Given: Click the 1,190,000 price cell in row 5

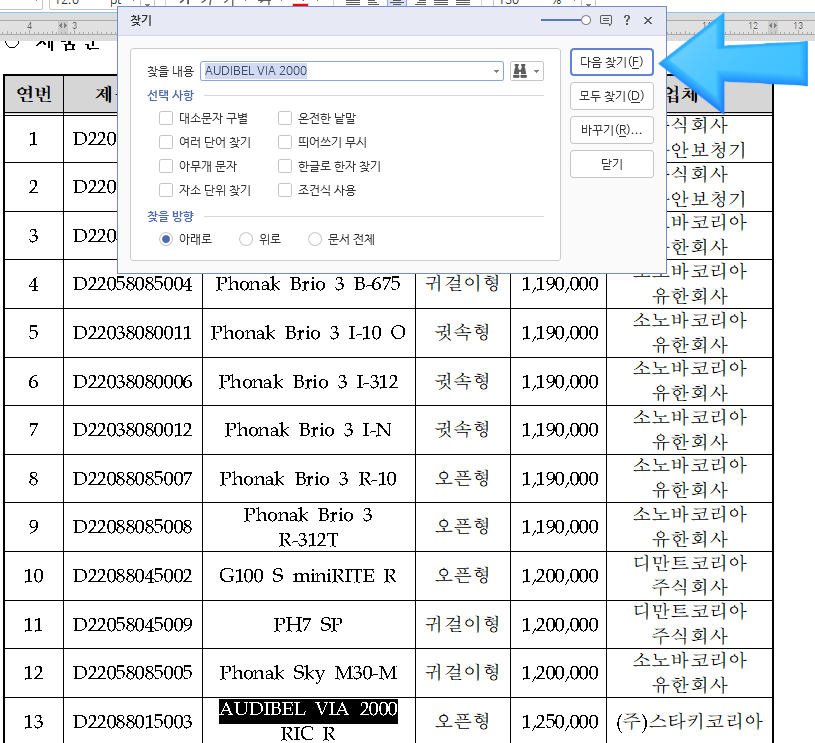Looking at the screenshot, I should point(559,333).
